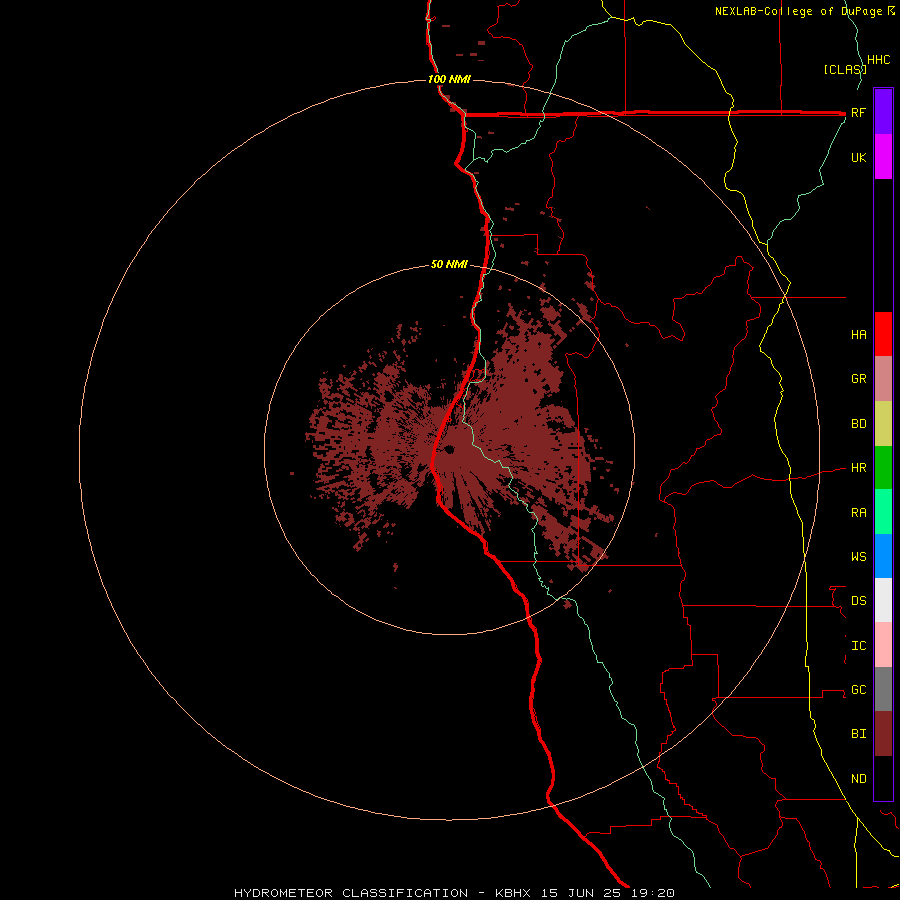Click the black ND legend swatch
This screenshot has height=900, width=900.
(883, 778)
